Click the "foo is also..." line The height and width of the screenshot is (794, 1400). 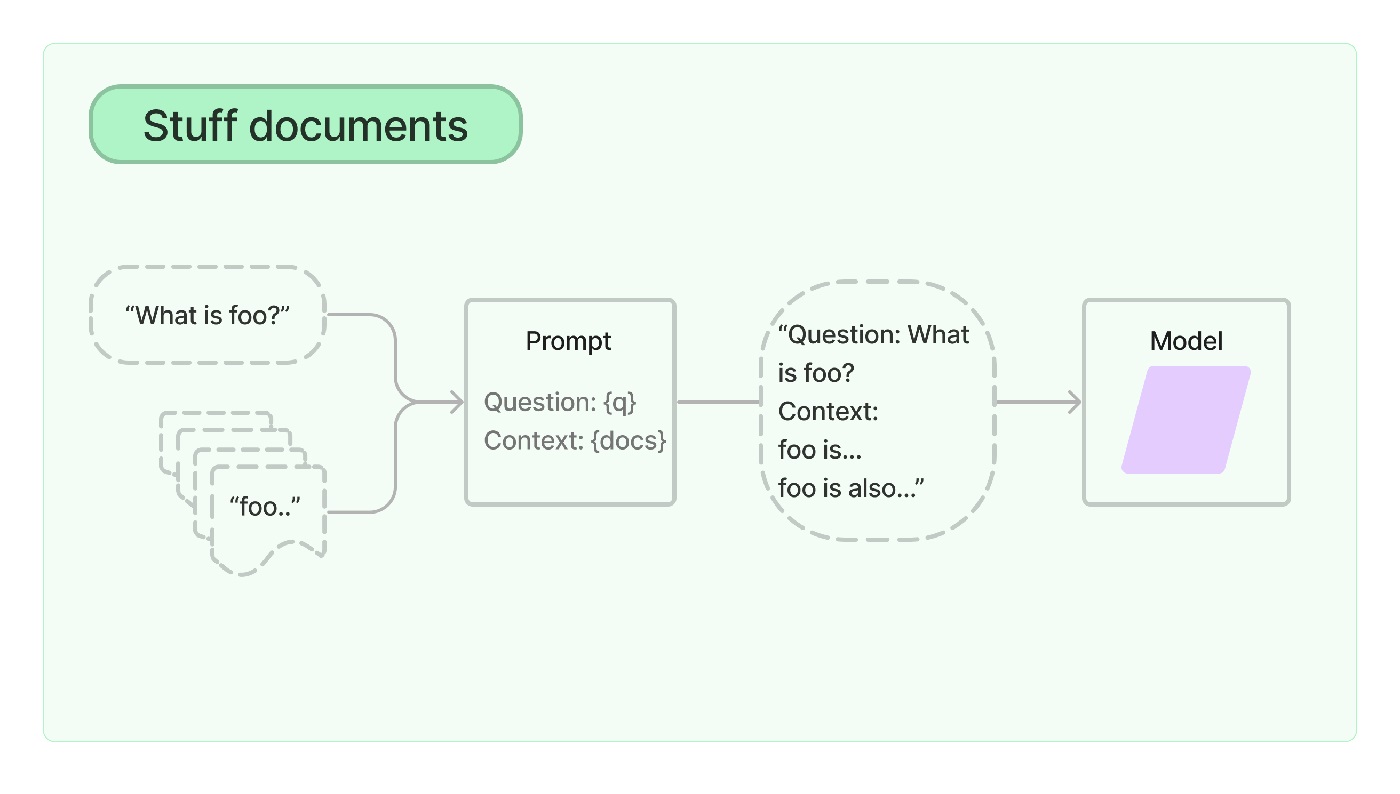tap(850, 488)
